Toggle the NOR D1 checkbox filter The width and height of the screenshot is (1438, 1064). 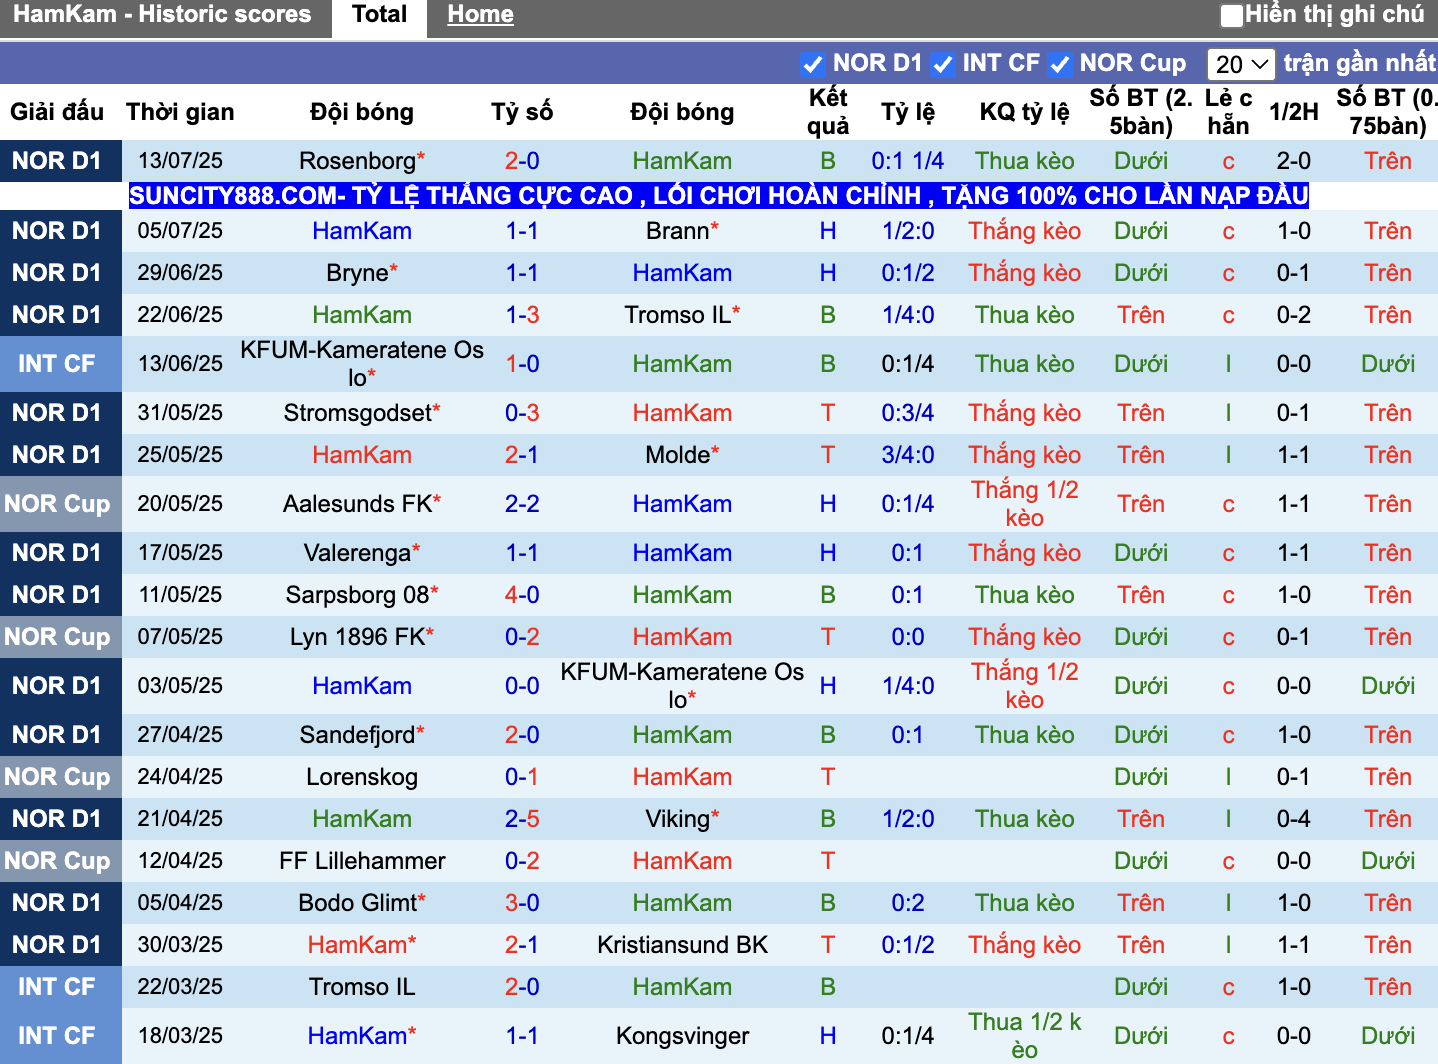point(812,64)
